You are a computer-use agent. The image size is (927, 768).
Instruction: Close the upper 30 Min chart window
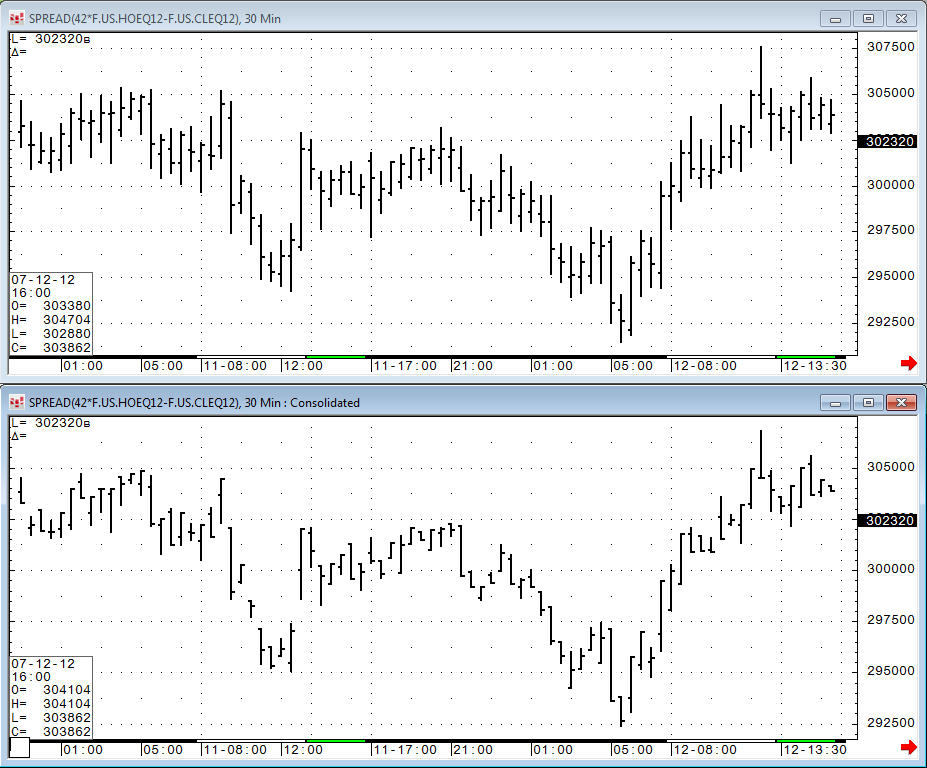tap(902, 18)
